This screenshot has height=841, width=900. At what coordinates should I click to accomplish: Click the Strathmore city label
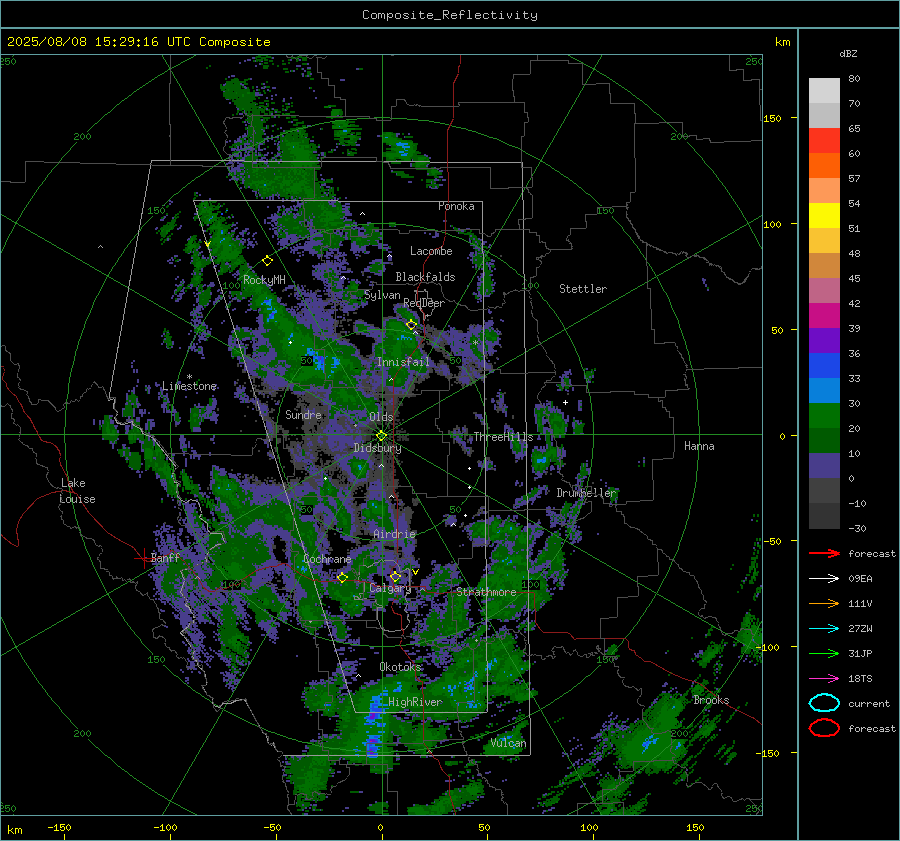point(486,592)
